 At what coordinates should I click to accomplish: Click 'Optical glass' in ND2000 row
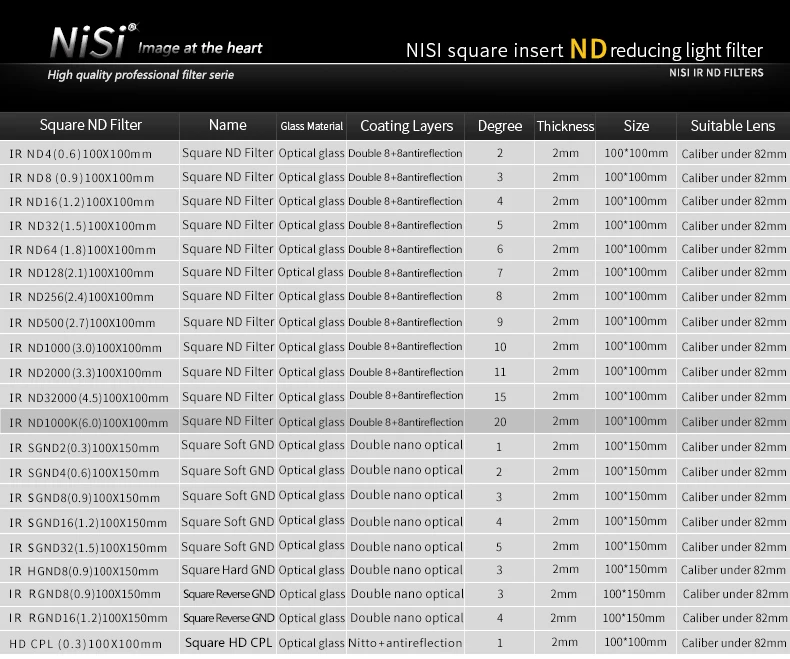click(311, 372)
